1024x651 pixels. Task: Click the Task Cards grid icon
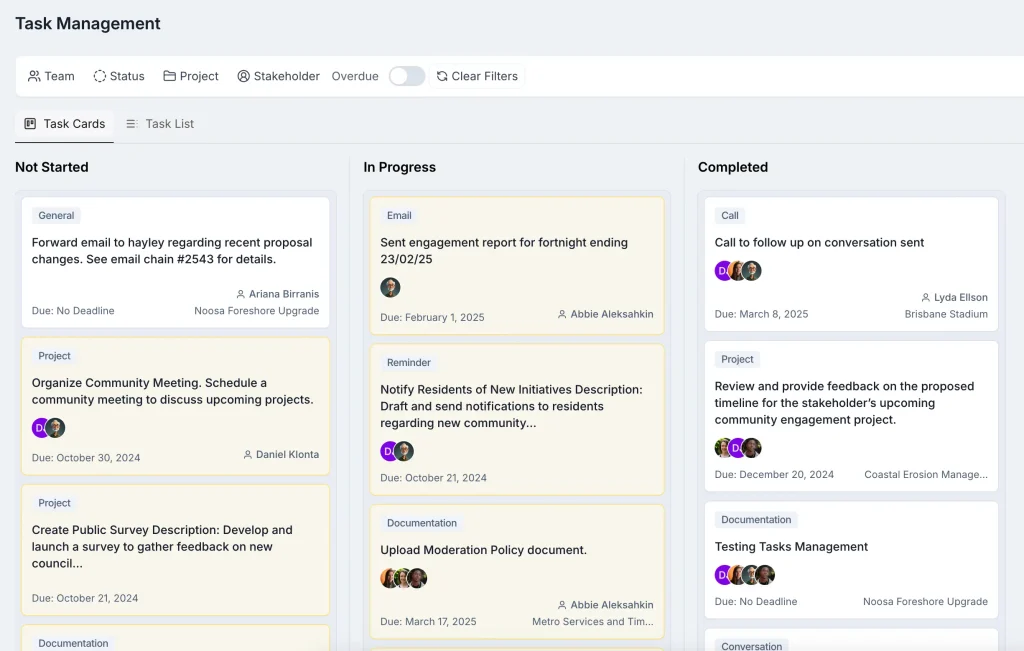(30, 124)
